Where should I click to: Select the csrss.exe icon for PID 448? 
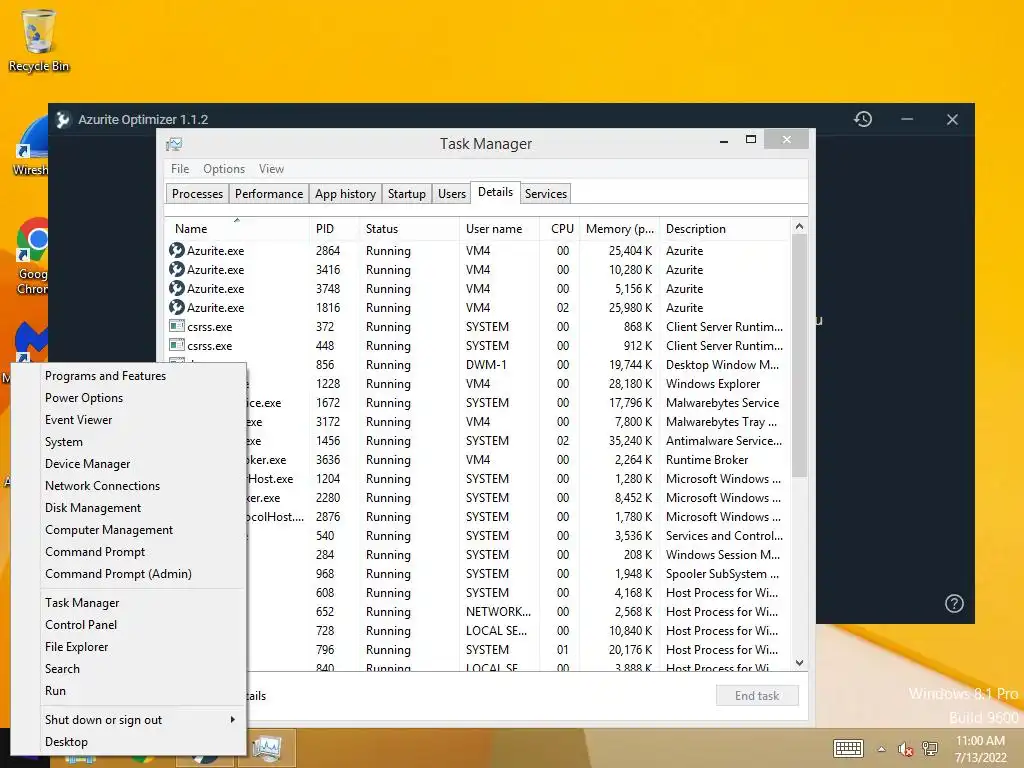pyautogui.click(x=176, y=345)
